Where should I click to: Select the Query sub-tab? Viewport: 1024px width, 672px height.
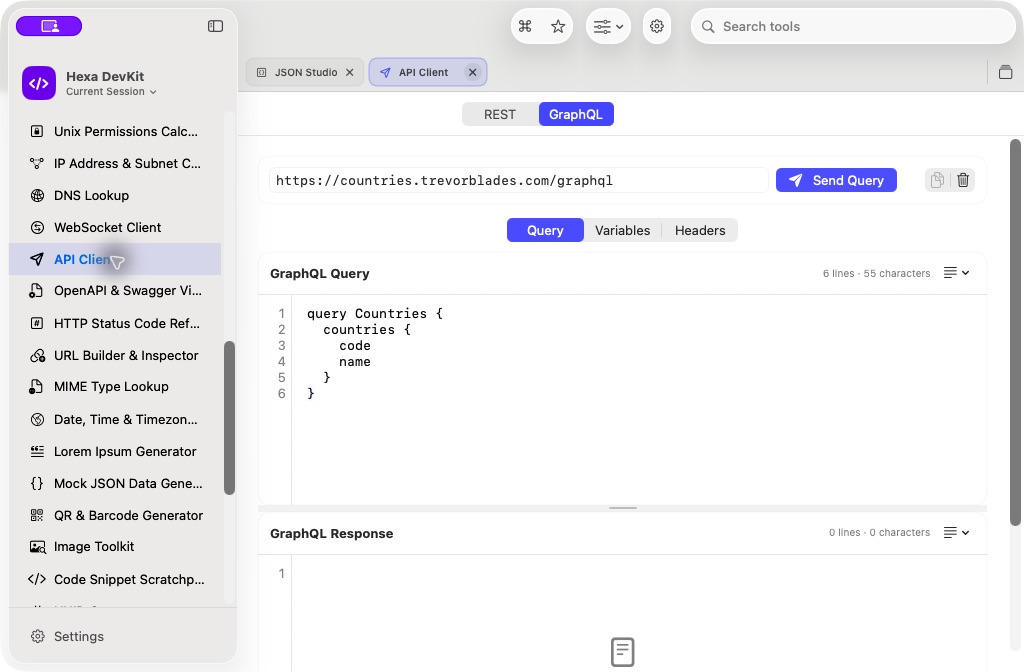coord(545,231)
